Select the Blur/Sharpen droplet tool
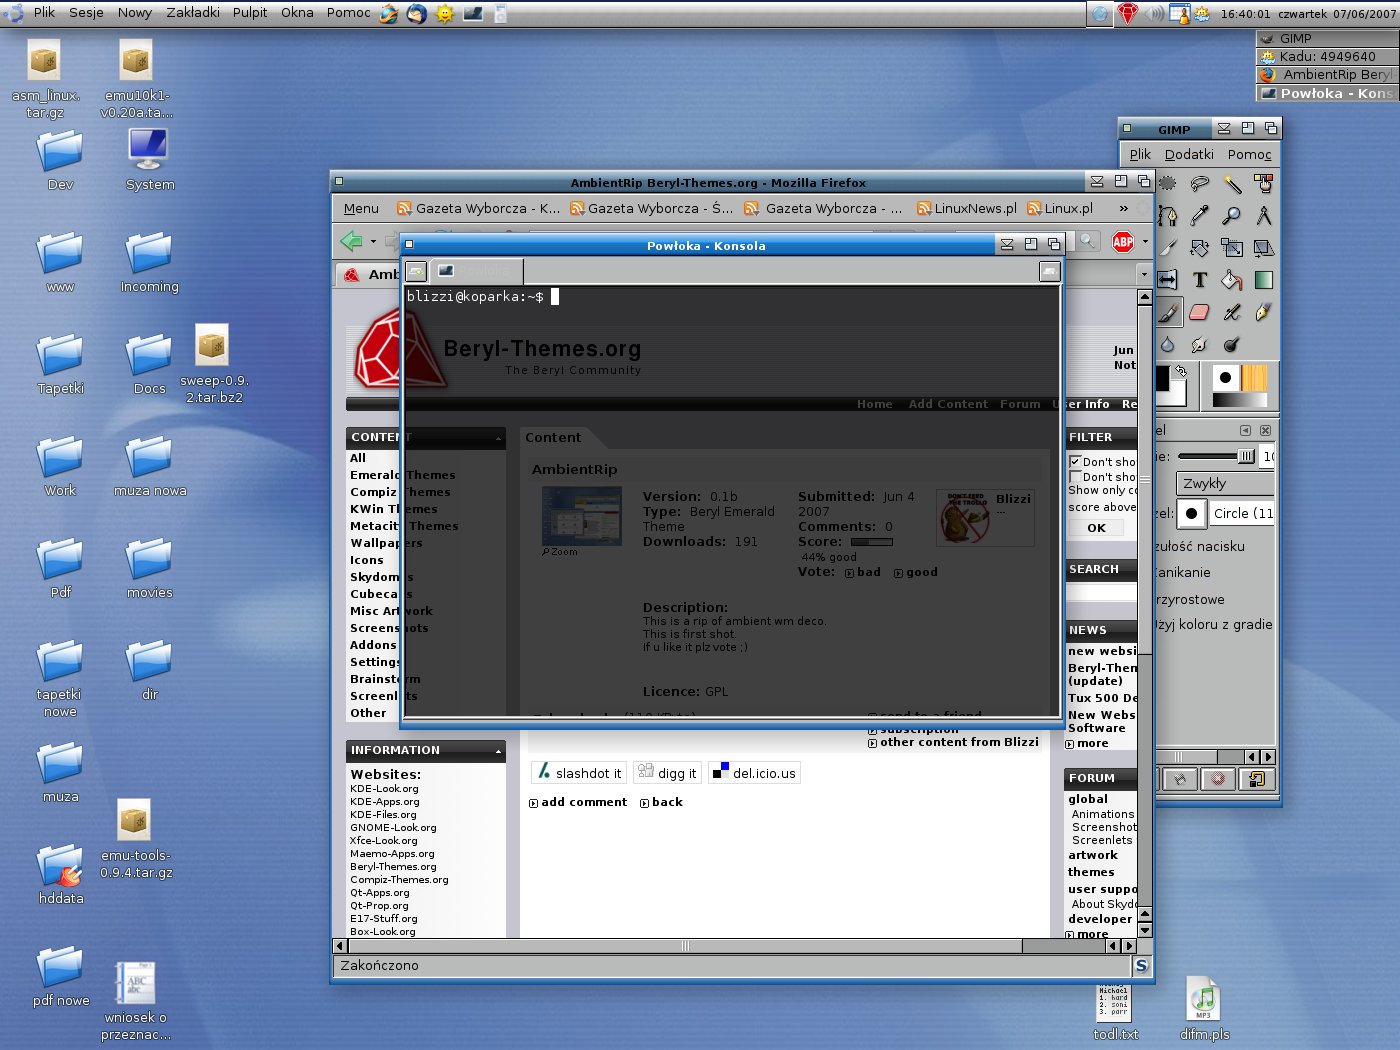This screenshot has width=1400, height=1050. pos(1168,344)
